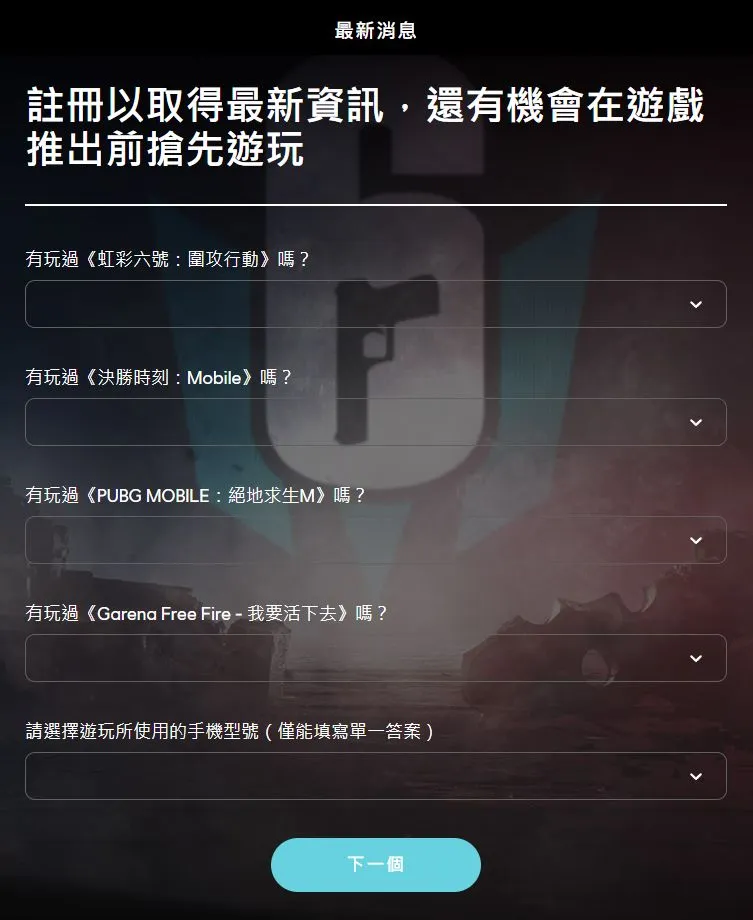This screenshot has width=753, height=920.
Task: Click the 下一個 button
Action: (376, 865)
